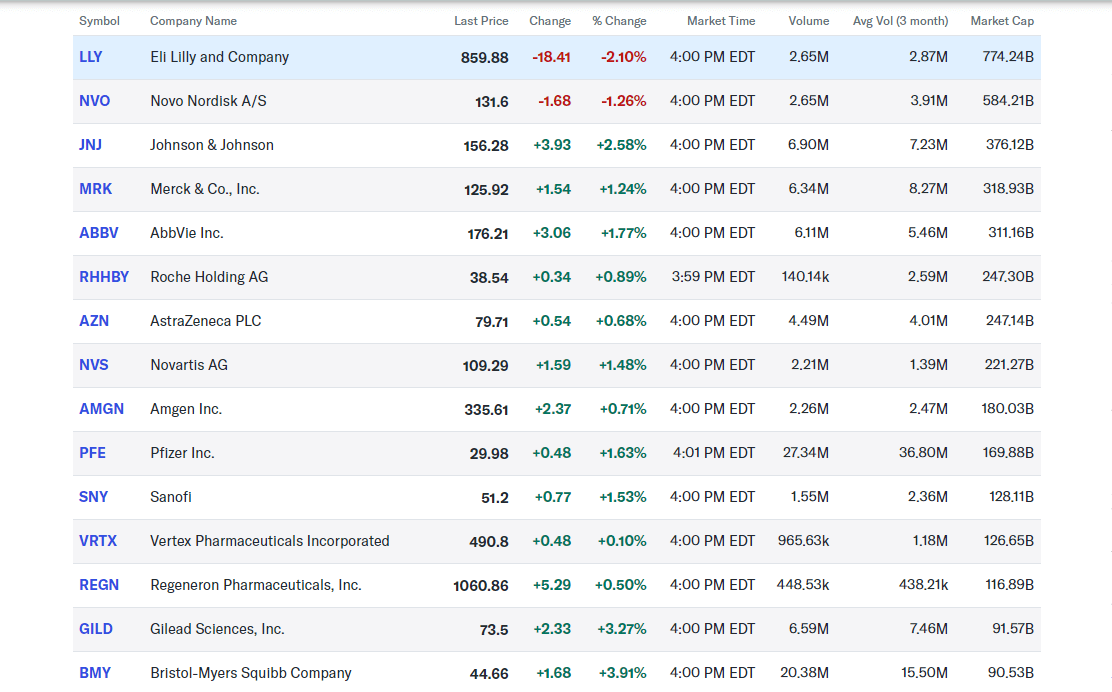Open the REGN ticker symbol link
Image resolution: width=1112 pixels, height=692 pixels.
(x=99, y=584)
